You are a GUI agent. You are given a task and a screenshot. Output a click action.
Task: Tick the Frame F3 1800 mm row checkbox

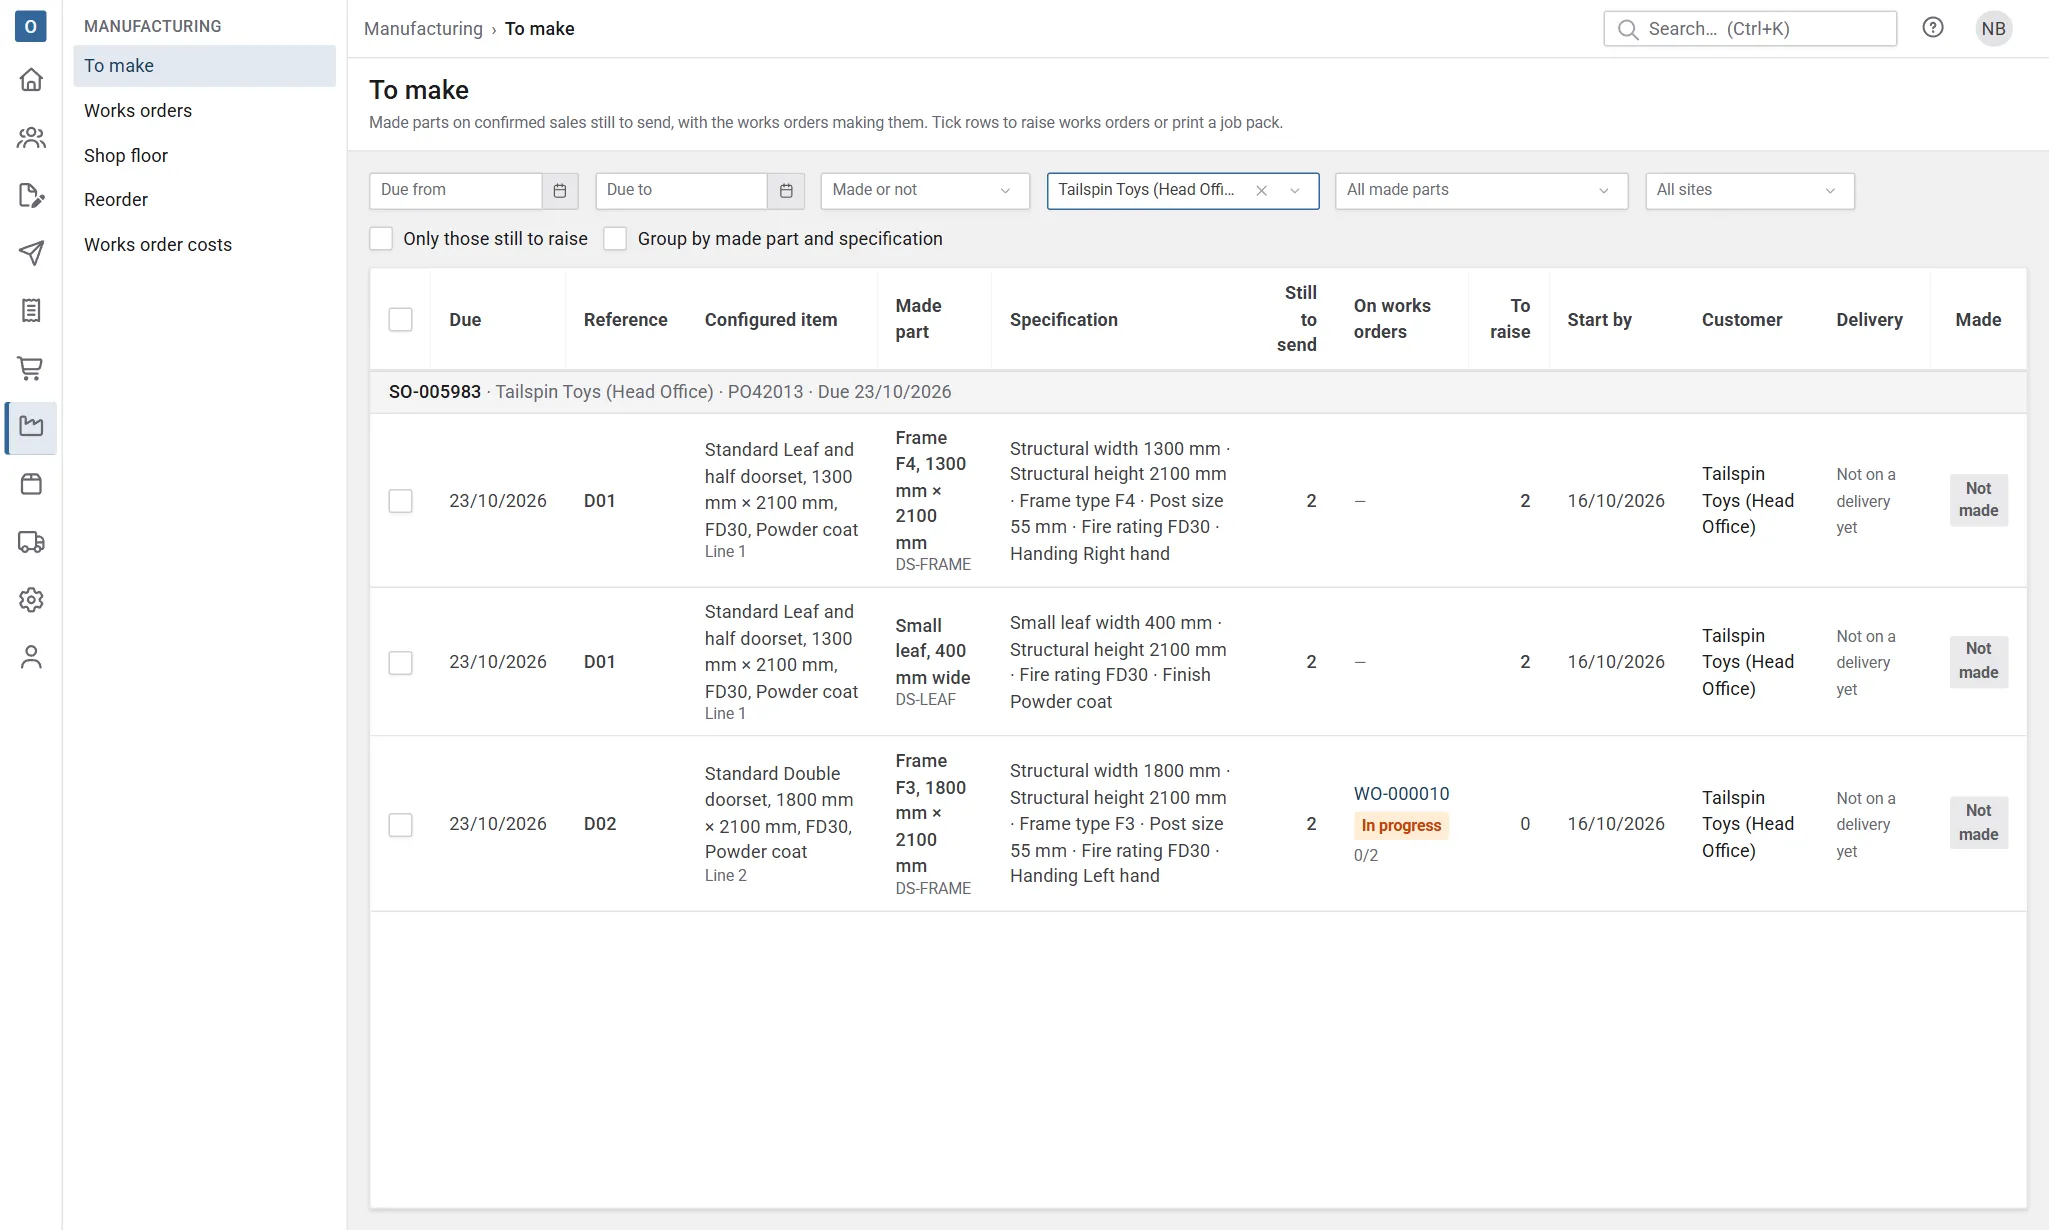click(400, 825)
